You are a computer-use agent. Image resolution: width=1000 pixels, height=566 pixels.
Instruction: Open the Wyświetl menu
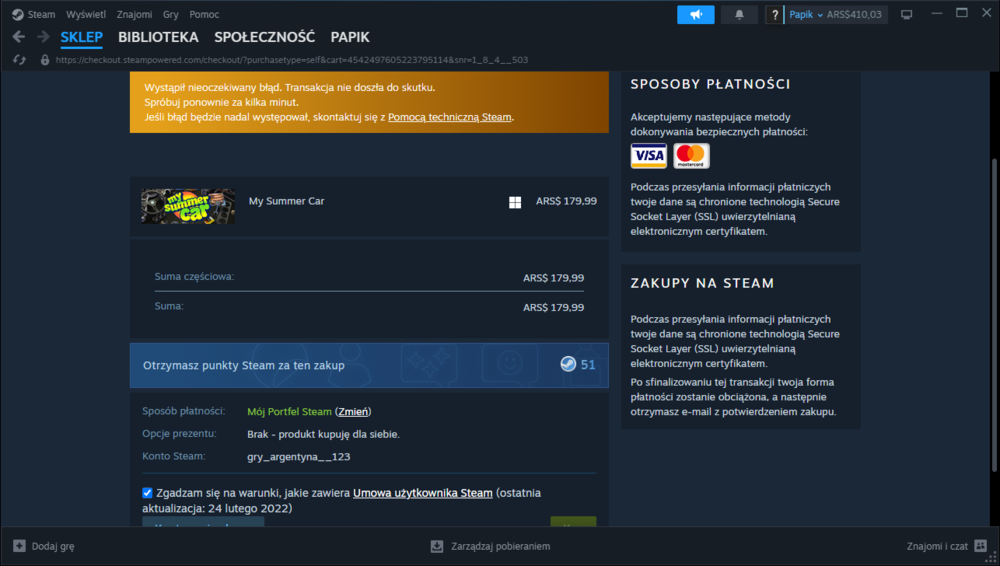pos(86,14)
